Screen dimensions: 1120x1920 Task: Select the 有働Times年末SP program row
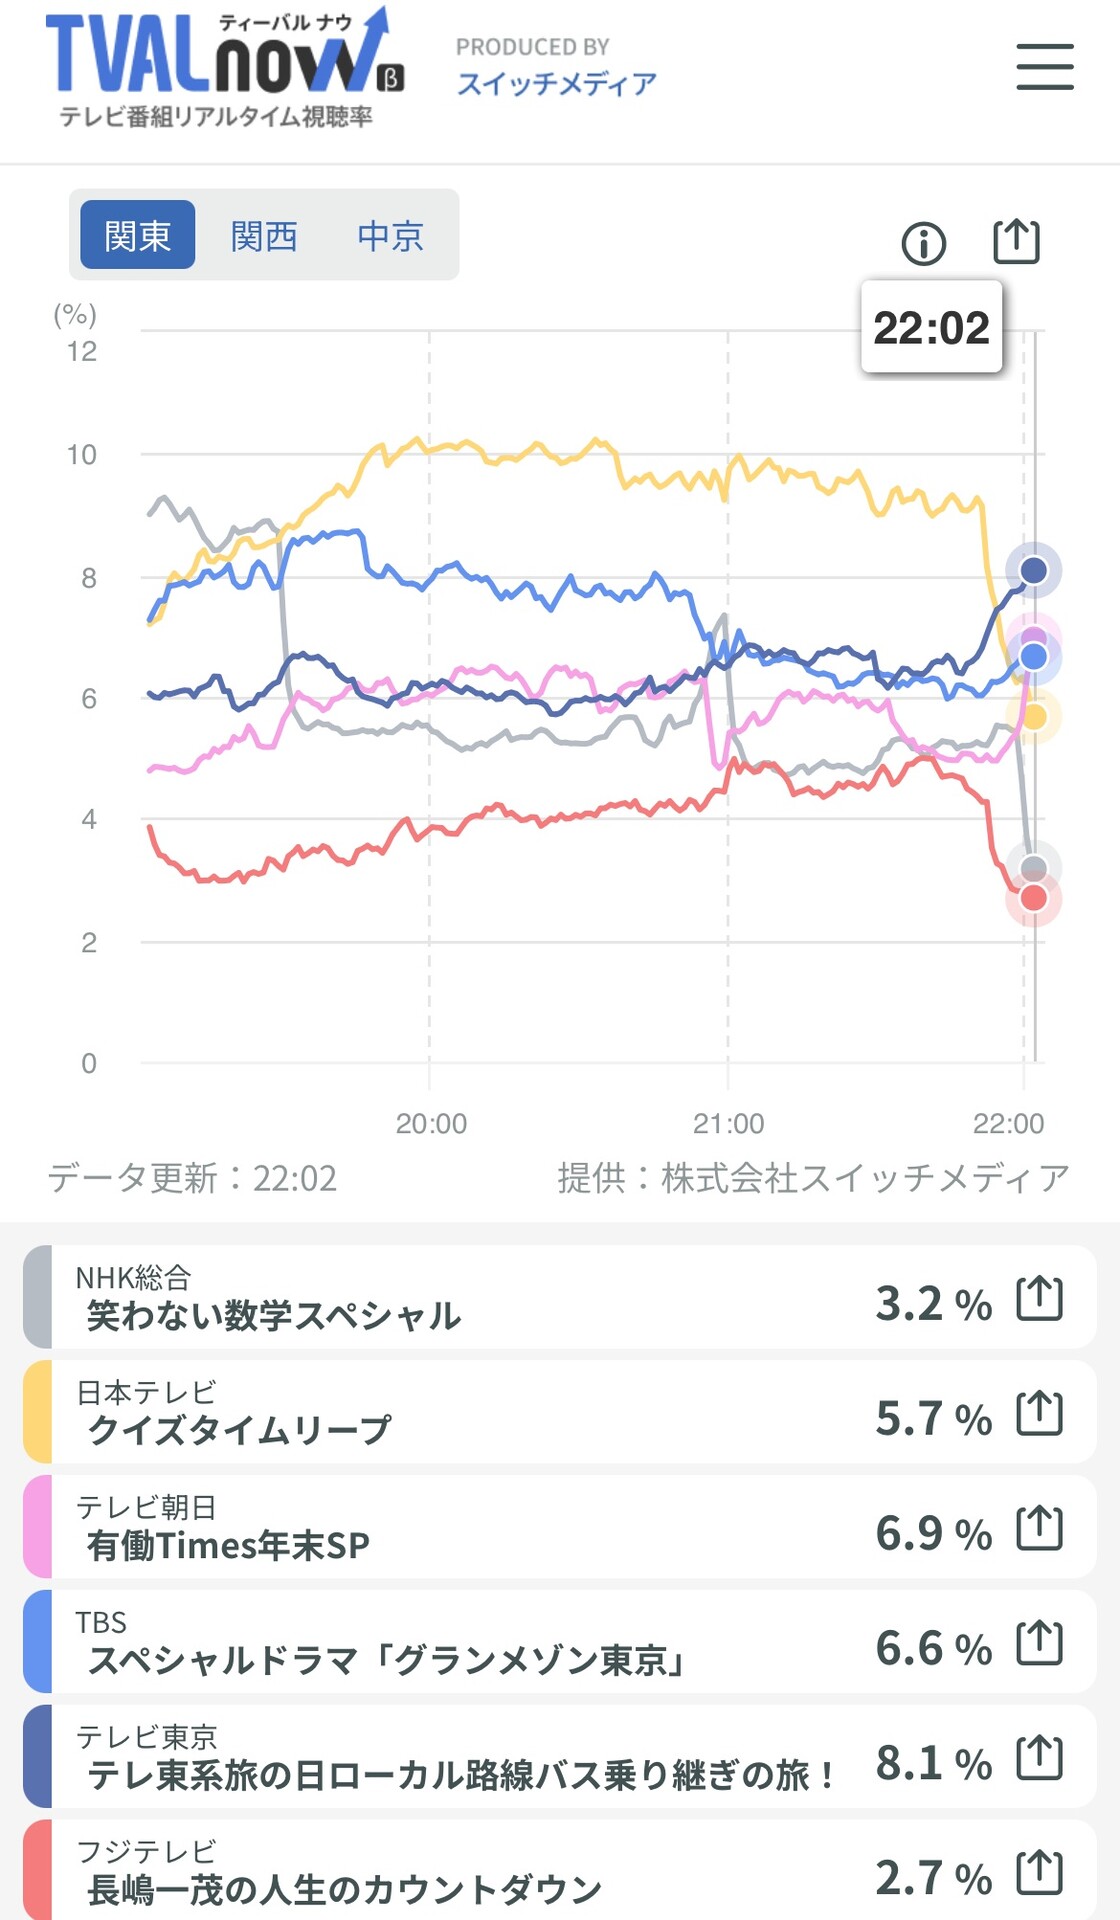[560, 1527]
